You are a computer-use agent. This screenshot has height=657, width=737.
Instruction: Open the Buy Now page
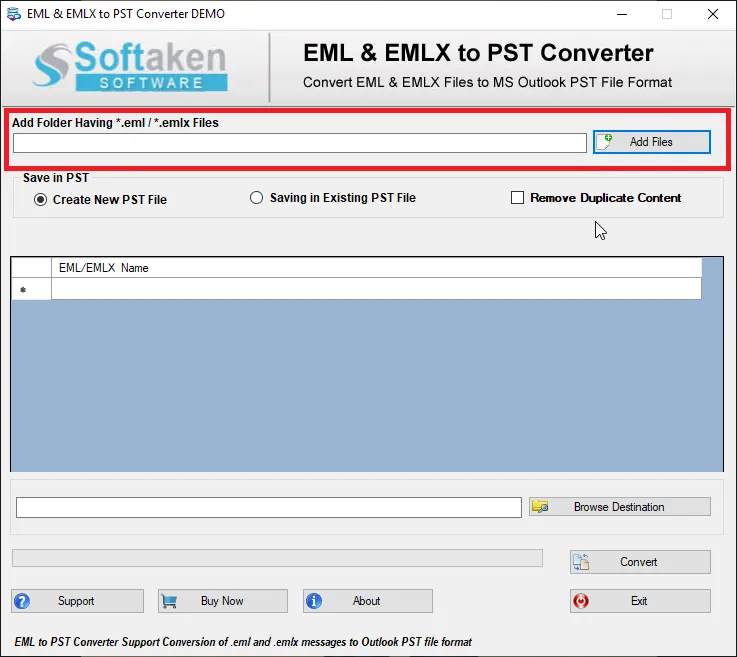pyautogui.click(x=223, y=601)
